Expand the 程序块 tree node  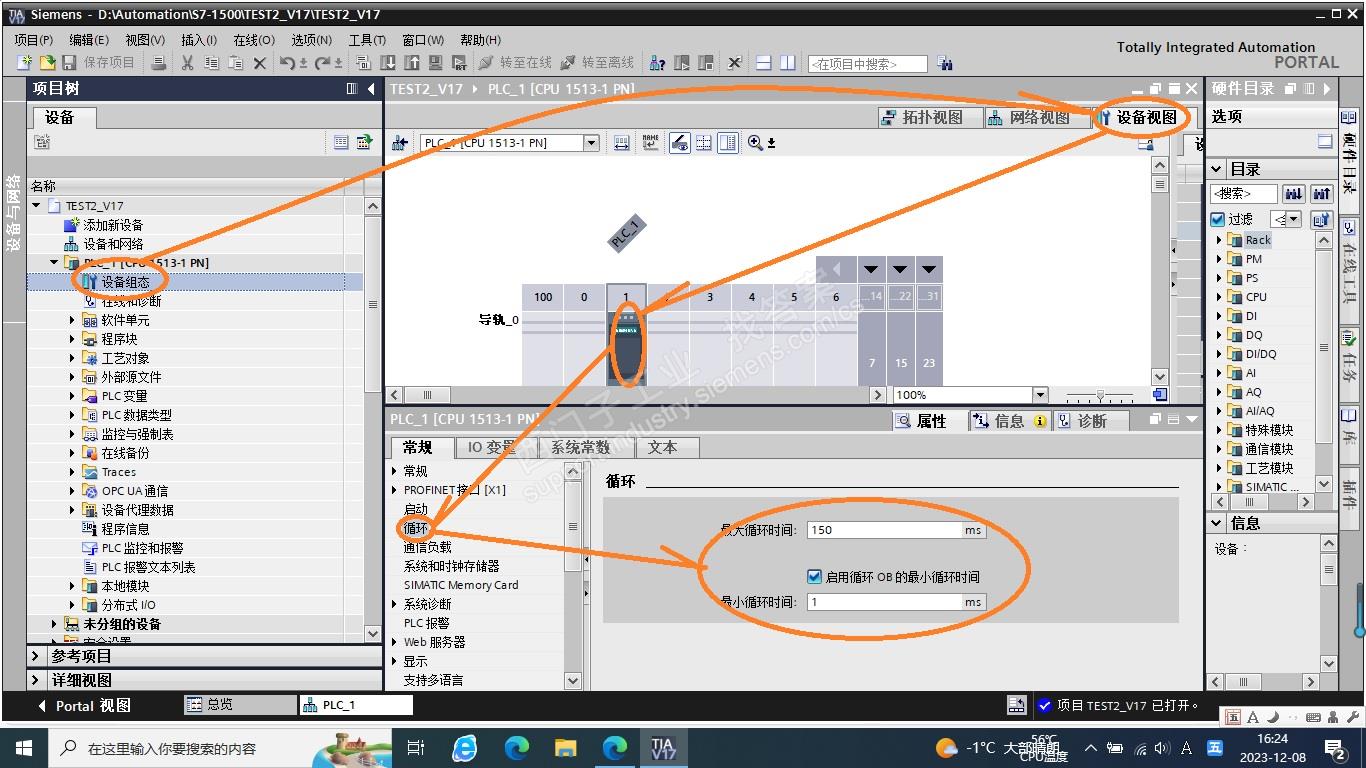[x=72, y=339]
